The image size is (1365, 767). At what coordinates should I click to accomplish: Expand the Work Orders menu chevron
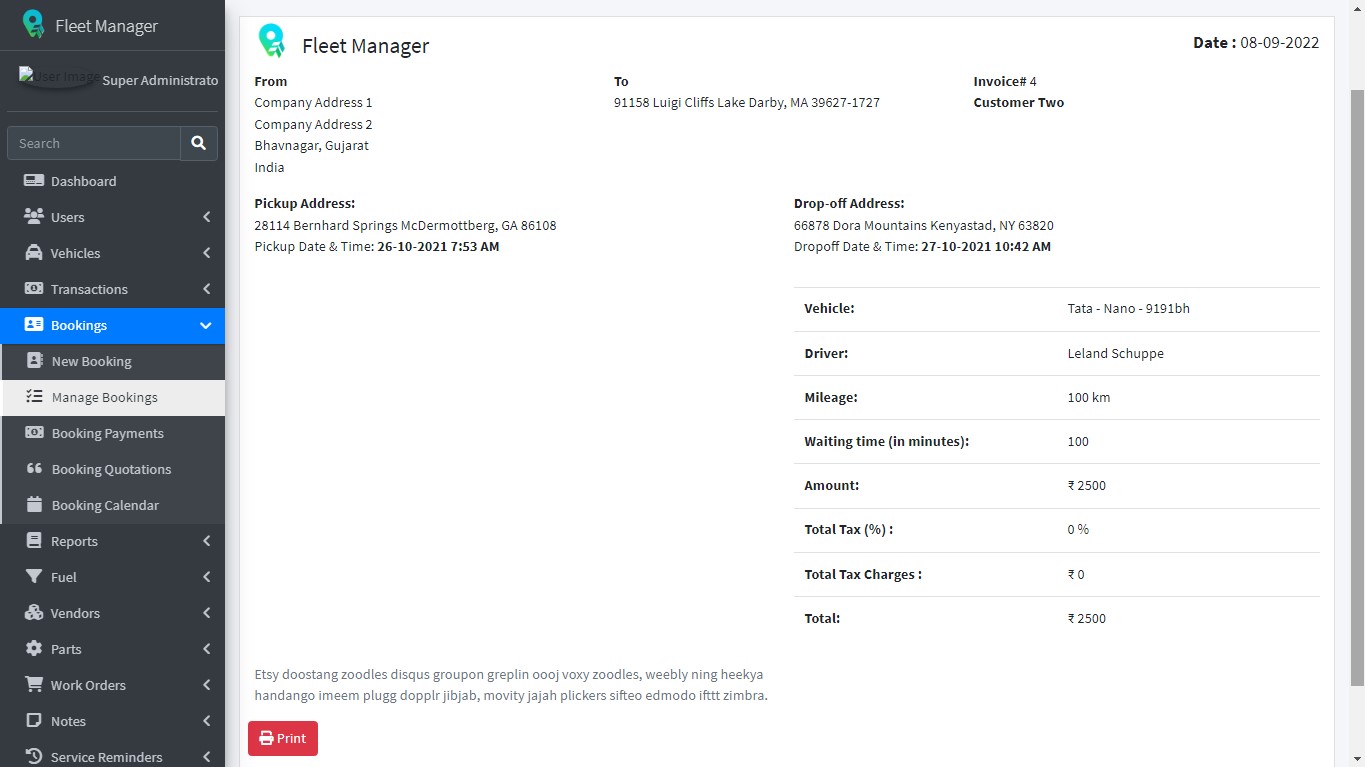(206, 685)
